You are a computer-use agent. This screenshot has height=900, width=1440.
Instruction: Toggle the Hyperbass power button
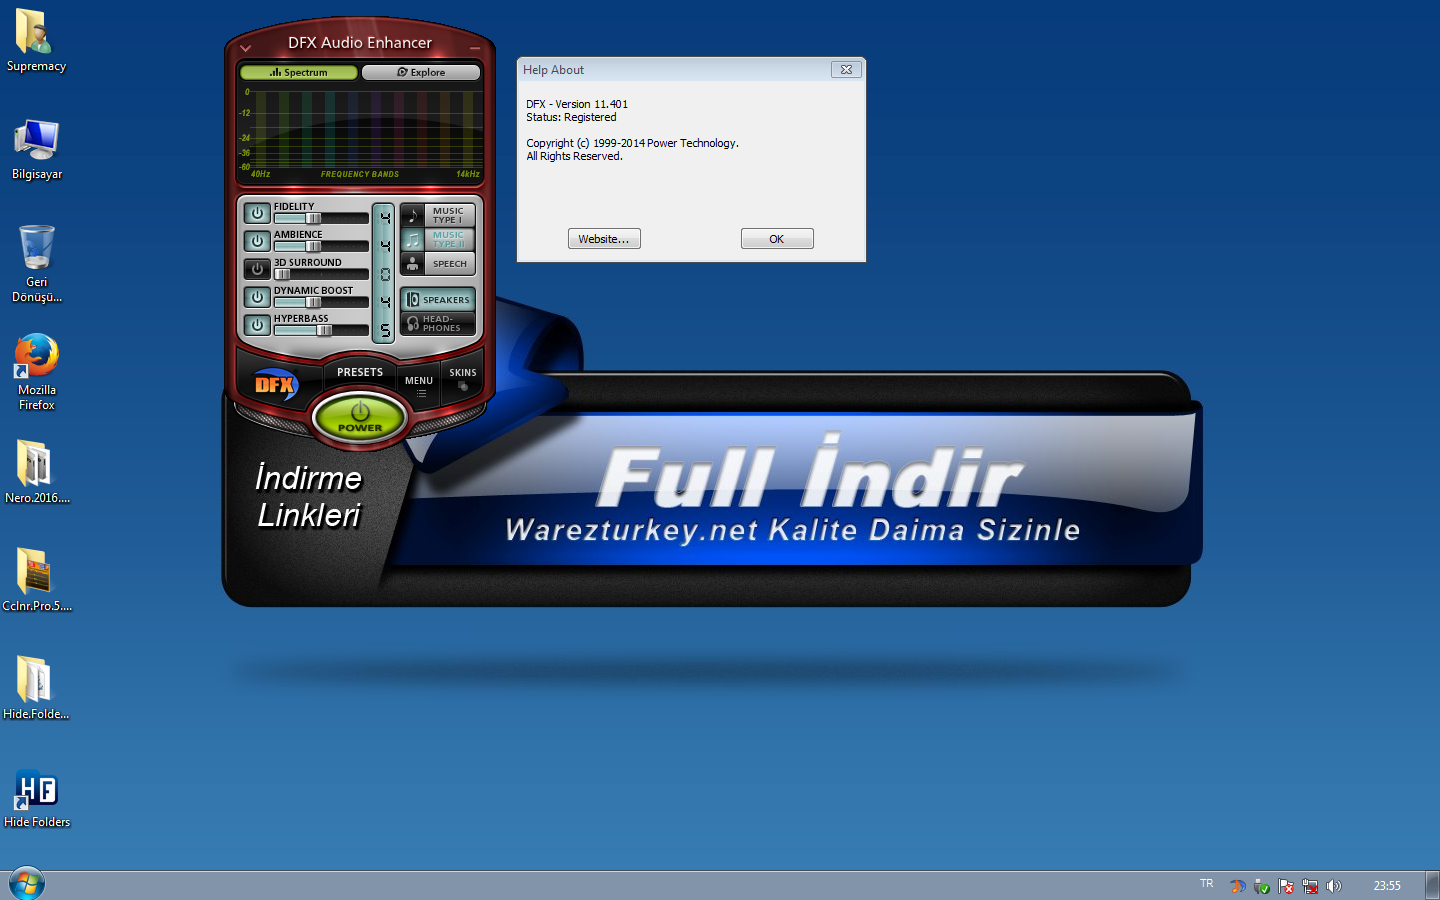tap(257, 325)
